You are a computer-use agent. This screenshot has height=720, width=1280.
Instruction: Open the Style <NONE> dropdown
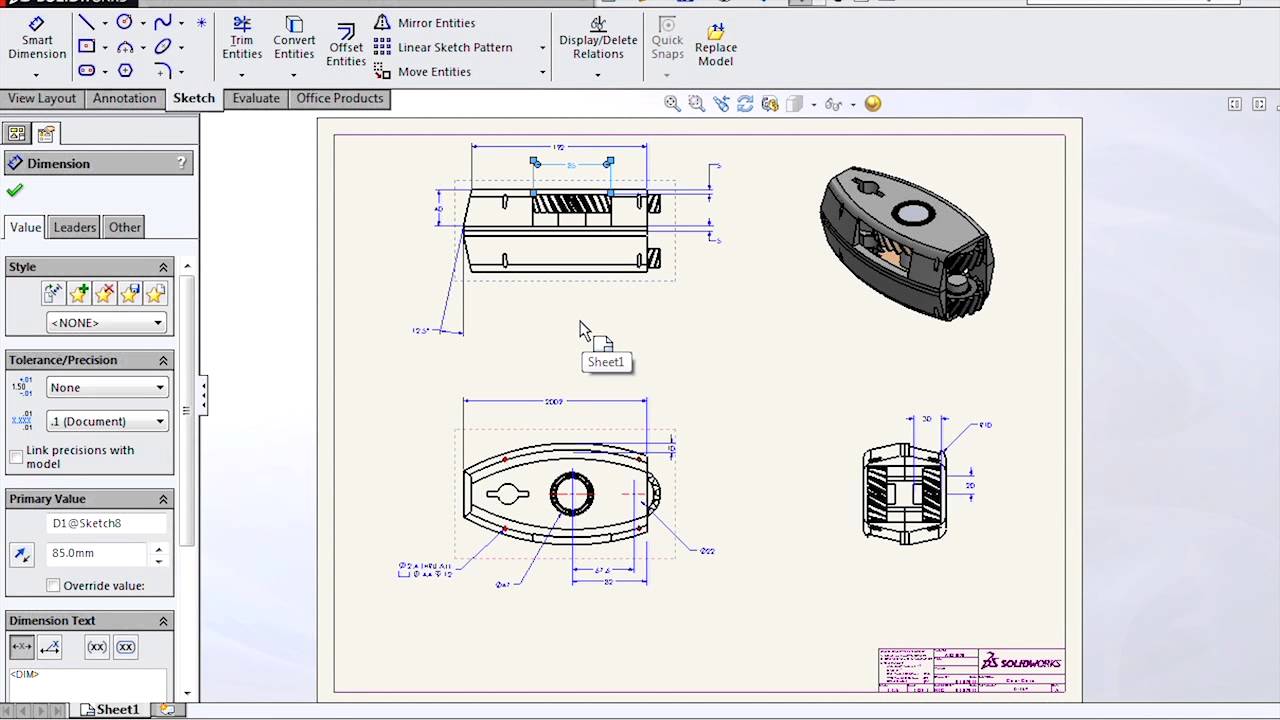(106, 322)
